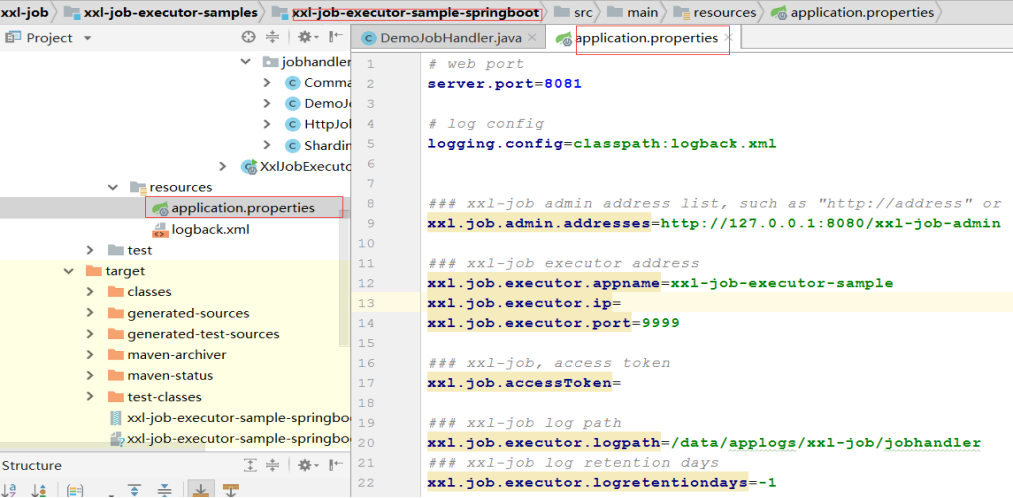Click the jobhandler package folder icon

click(x=271, y=61)
